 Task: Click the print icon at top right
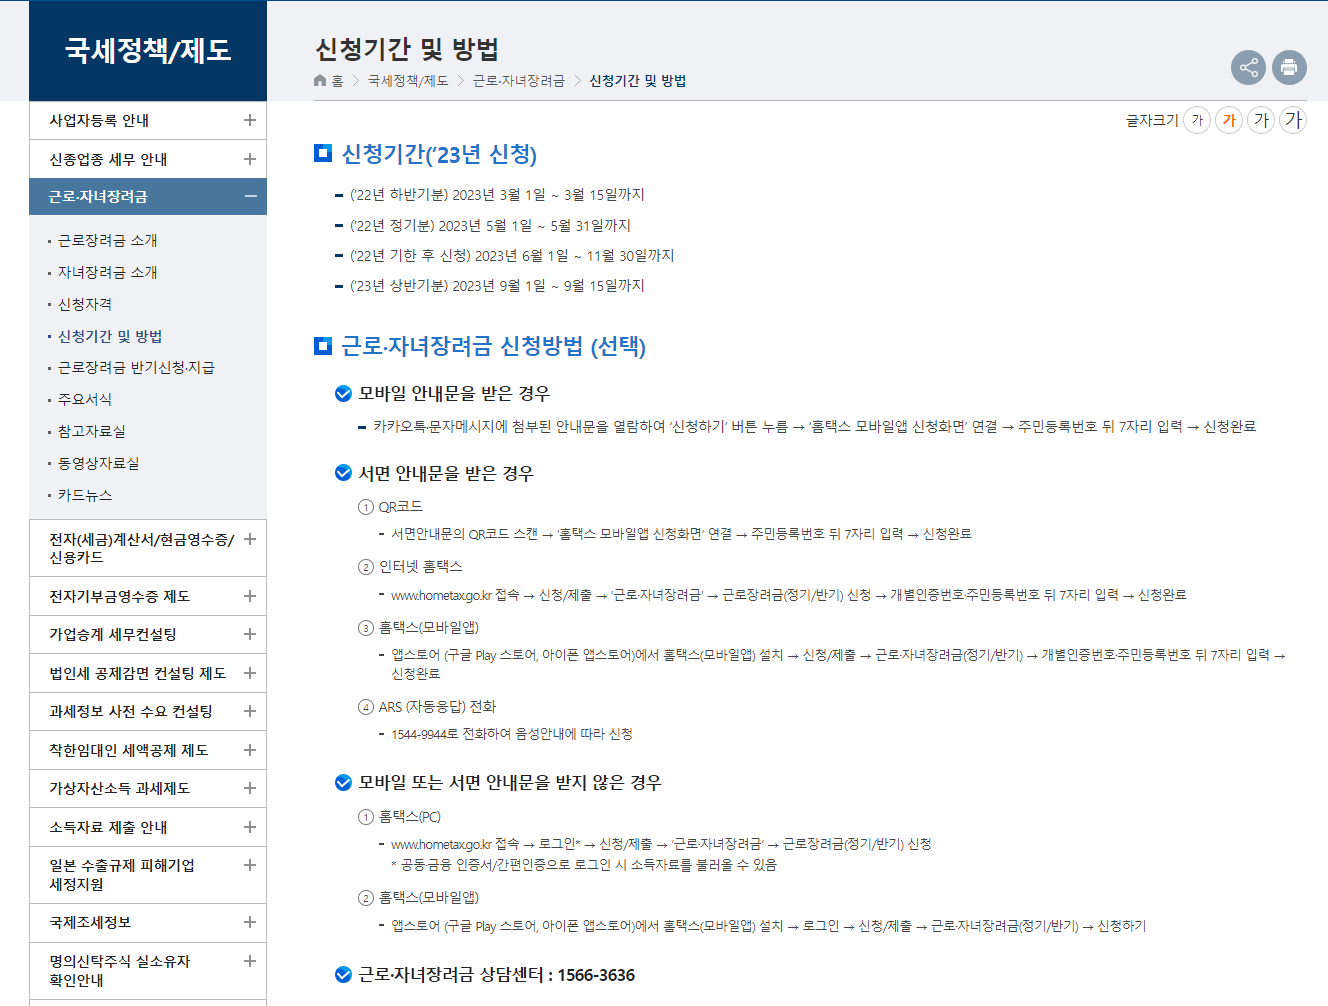1289,67
